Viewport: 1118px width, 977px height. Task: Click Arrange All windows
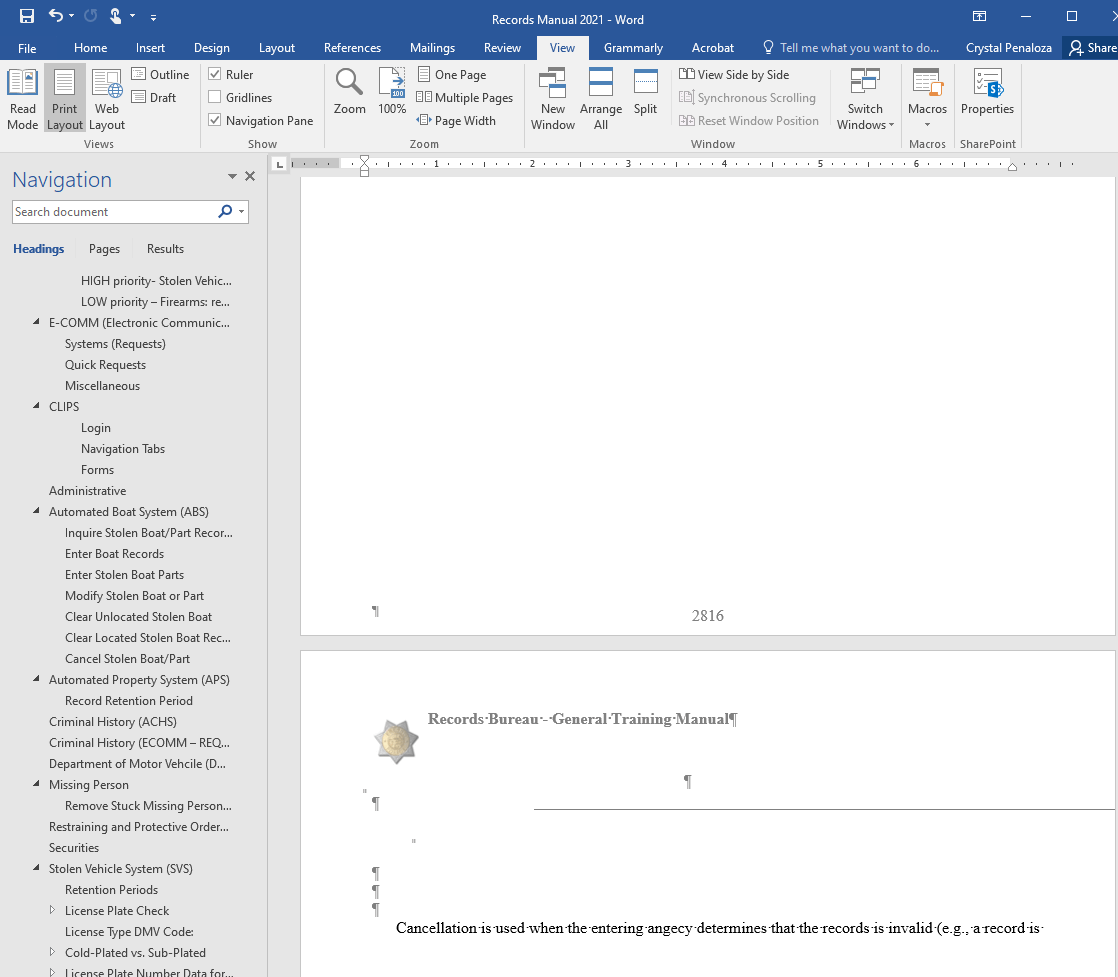[x=601, y=99]
